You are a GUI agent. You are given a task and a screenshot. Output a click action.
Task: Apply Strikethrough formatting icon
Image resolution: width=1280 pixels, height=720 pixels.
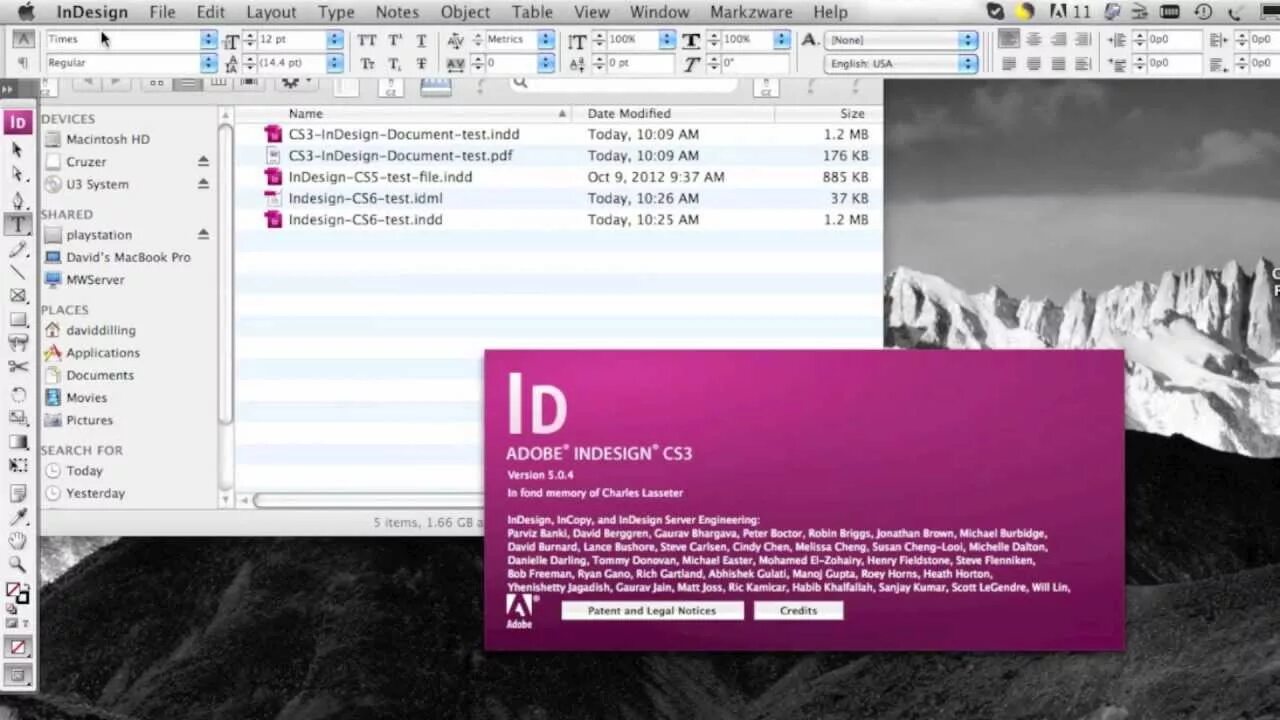(x=421, y=63)
